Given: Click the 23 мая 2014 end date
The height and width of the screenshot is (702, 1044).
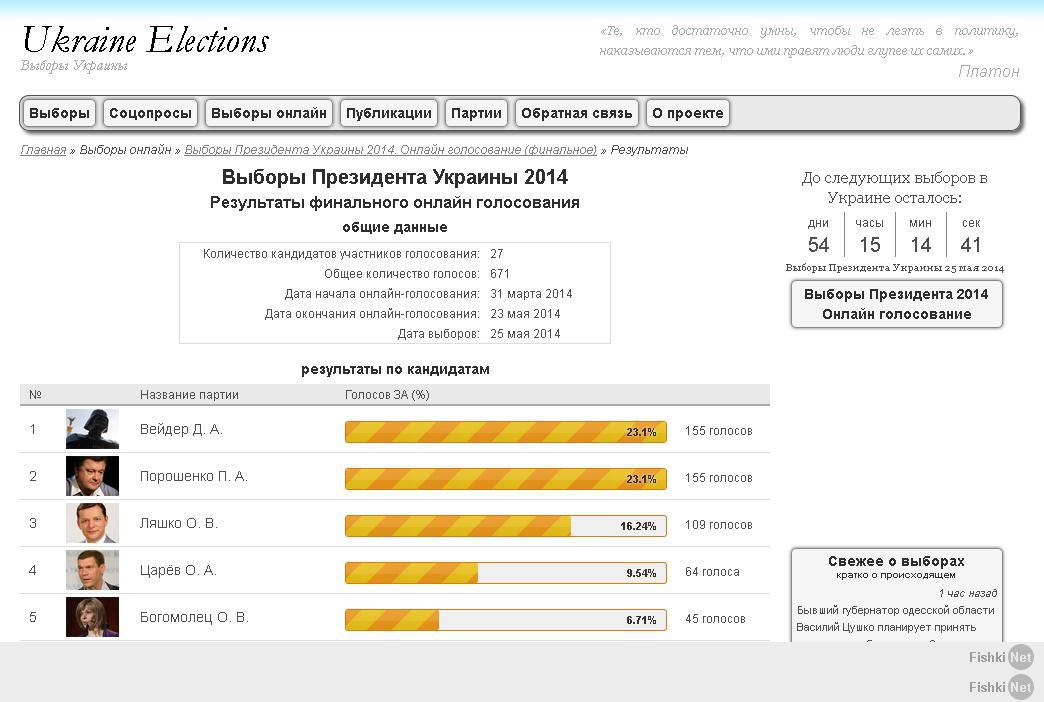Looking at the screenshot, I should (x=525, y=314).
